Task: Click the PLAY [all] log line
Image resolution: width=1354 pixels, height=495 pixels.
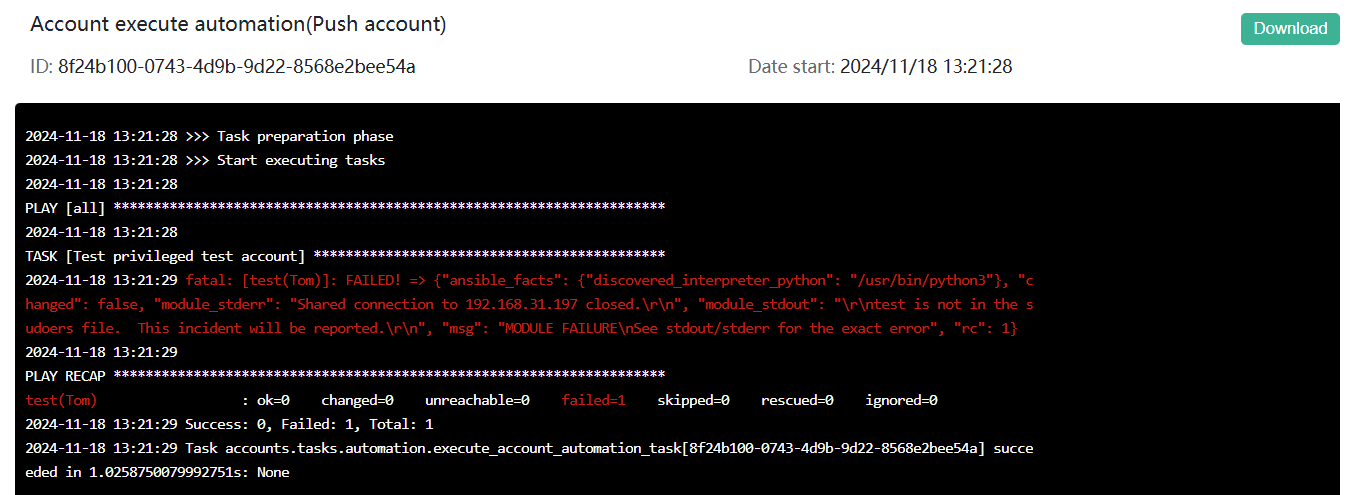Action: [x=345, y=208]
